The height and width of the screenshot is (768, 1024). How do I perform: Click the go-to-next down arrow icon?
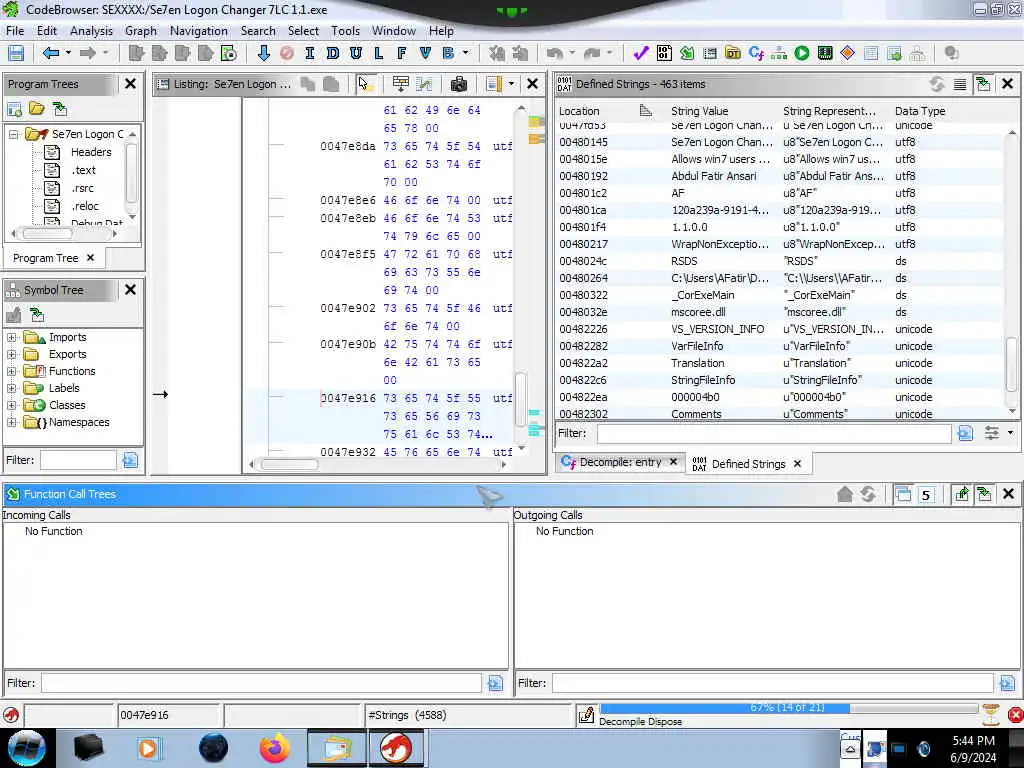[263, 54]
